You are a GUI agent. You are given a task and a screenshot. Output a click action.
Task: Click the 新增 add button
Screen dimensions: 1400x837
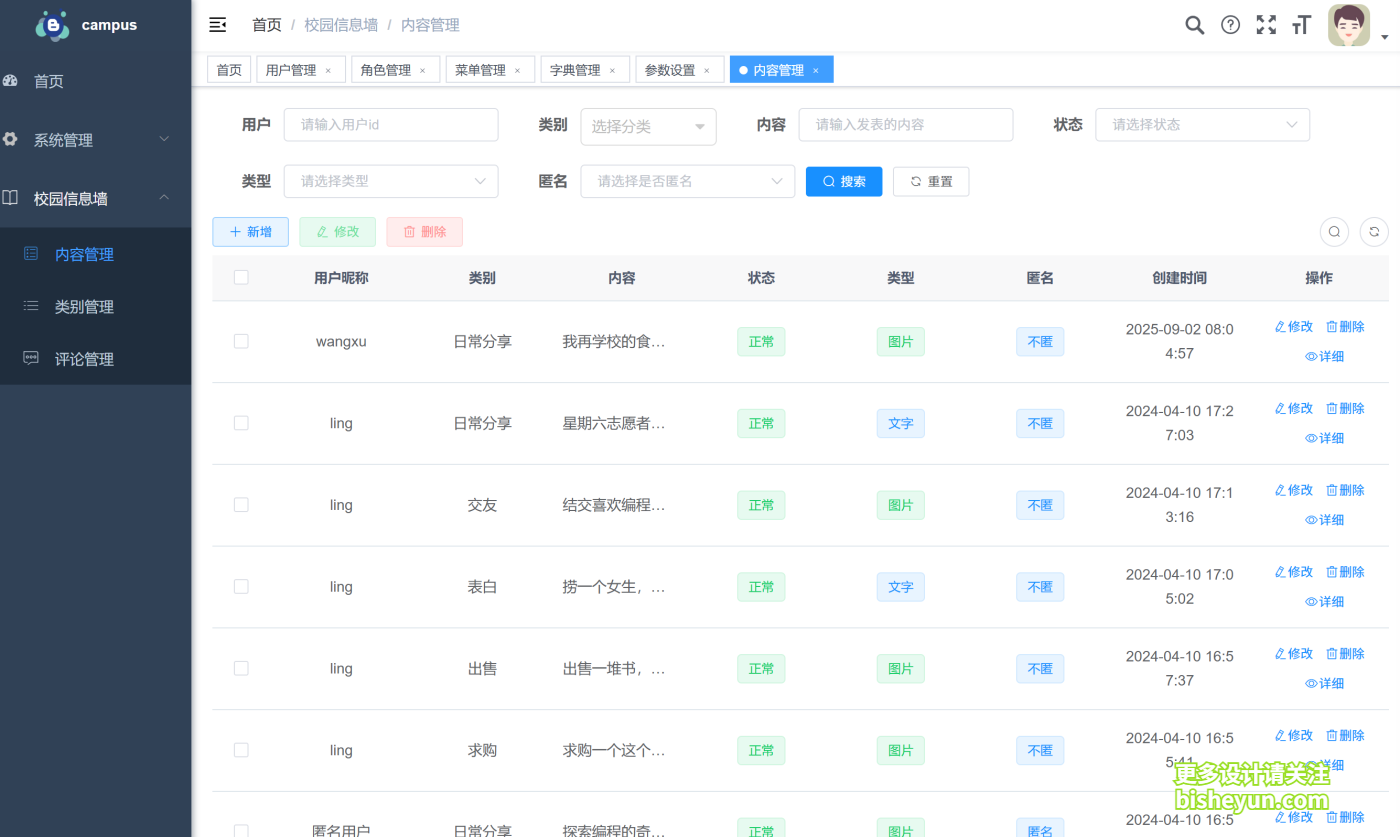click(250, 231)
